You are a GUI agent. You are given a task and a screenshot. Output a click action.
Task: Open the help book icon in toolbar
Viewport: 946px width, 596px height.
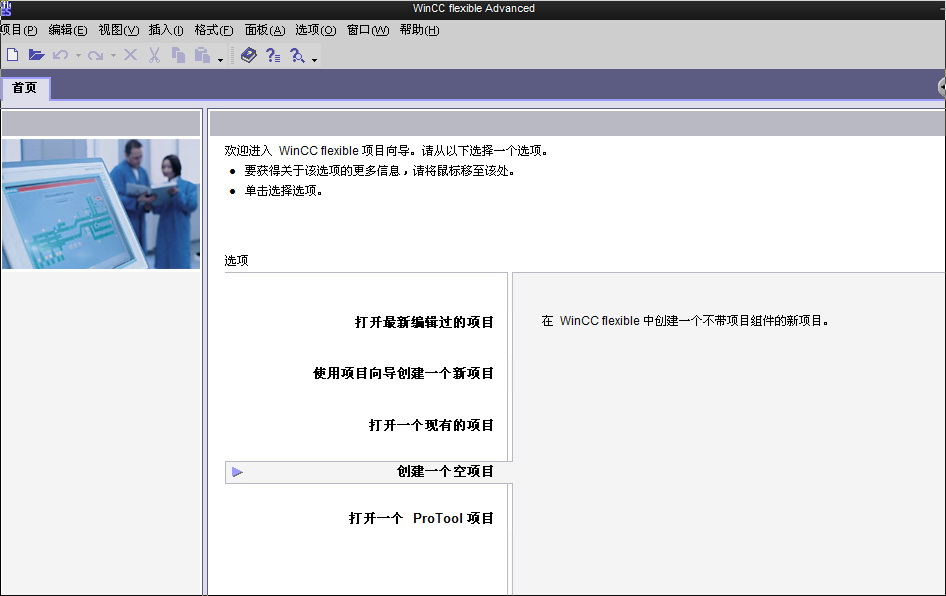coord(249,56)
